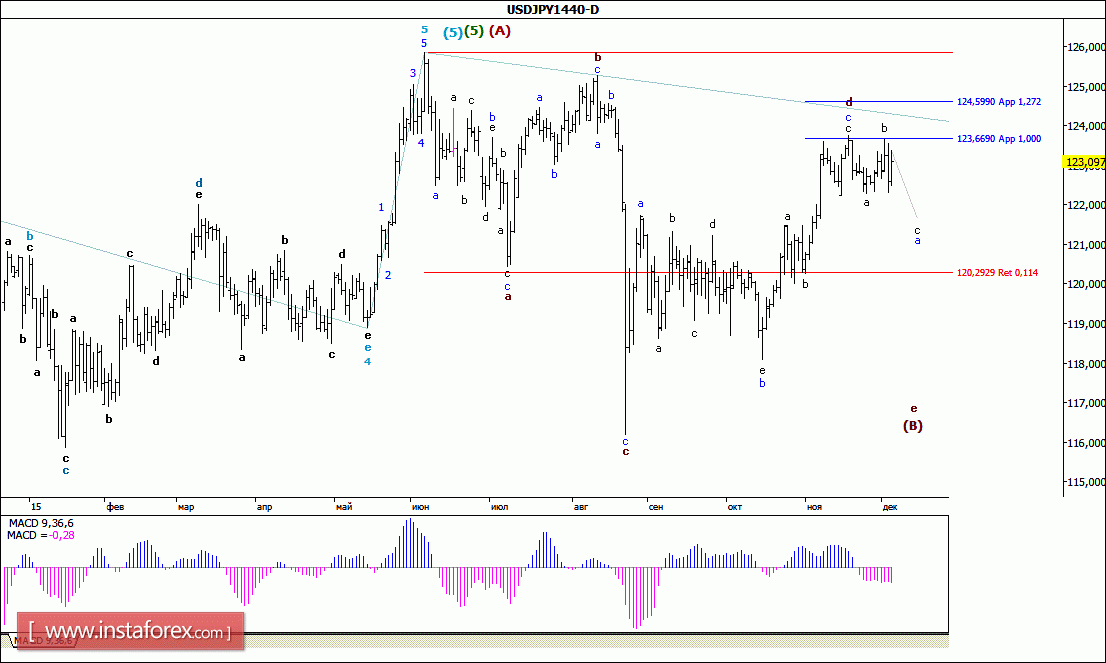The height and width of the screenshot is (663, 1106).
Task: Select the blue 1 wave label
Action: (x=381, y=207)
